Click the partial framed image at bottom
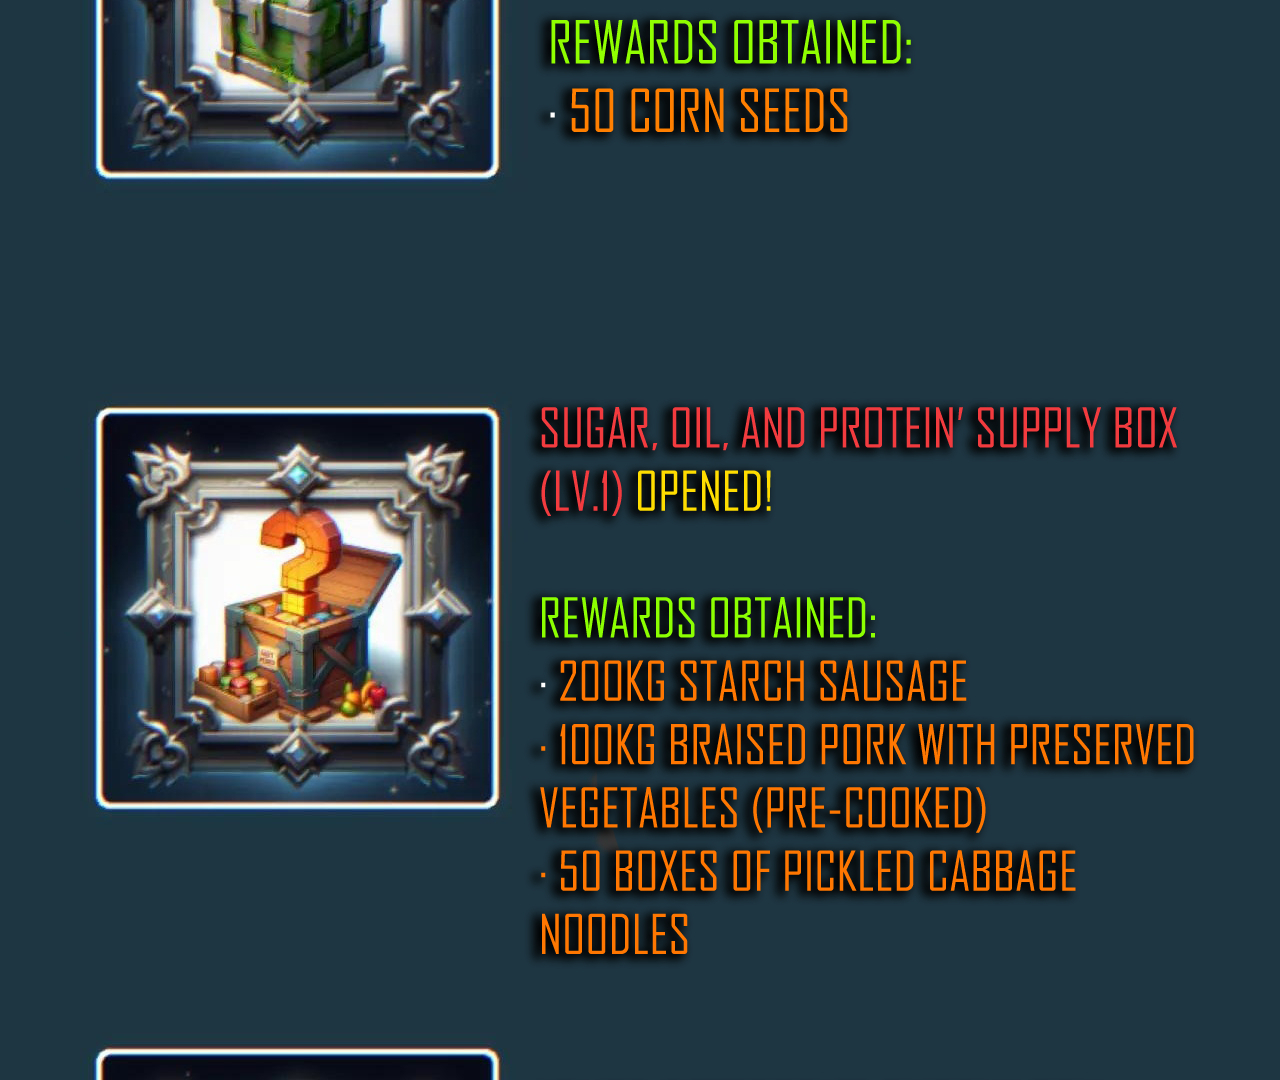 pyautogui.click(x=297, y=1065)
